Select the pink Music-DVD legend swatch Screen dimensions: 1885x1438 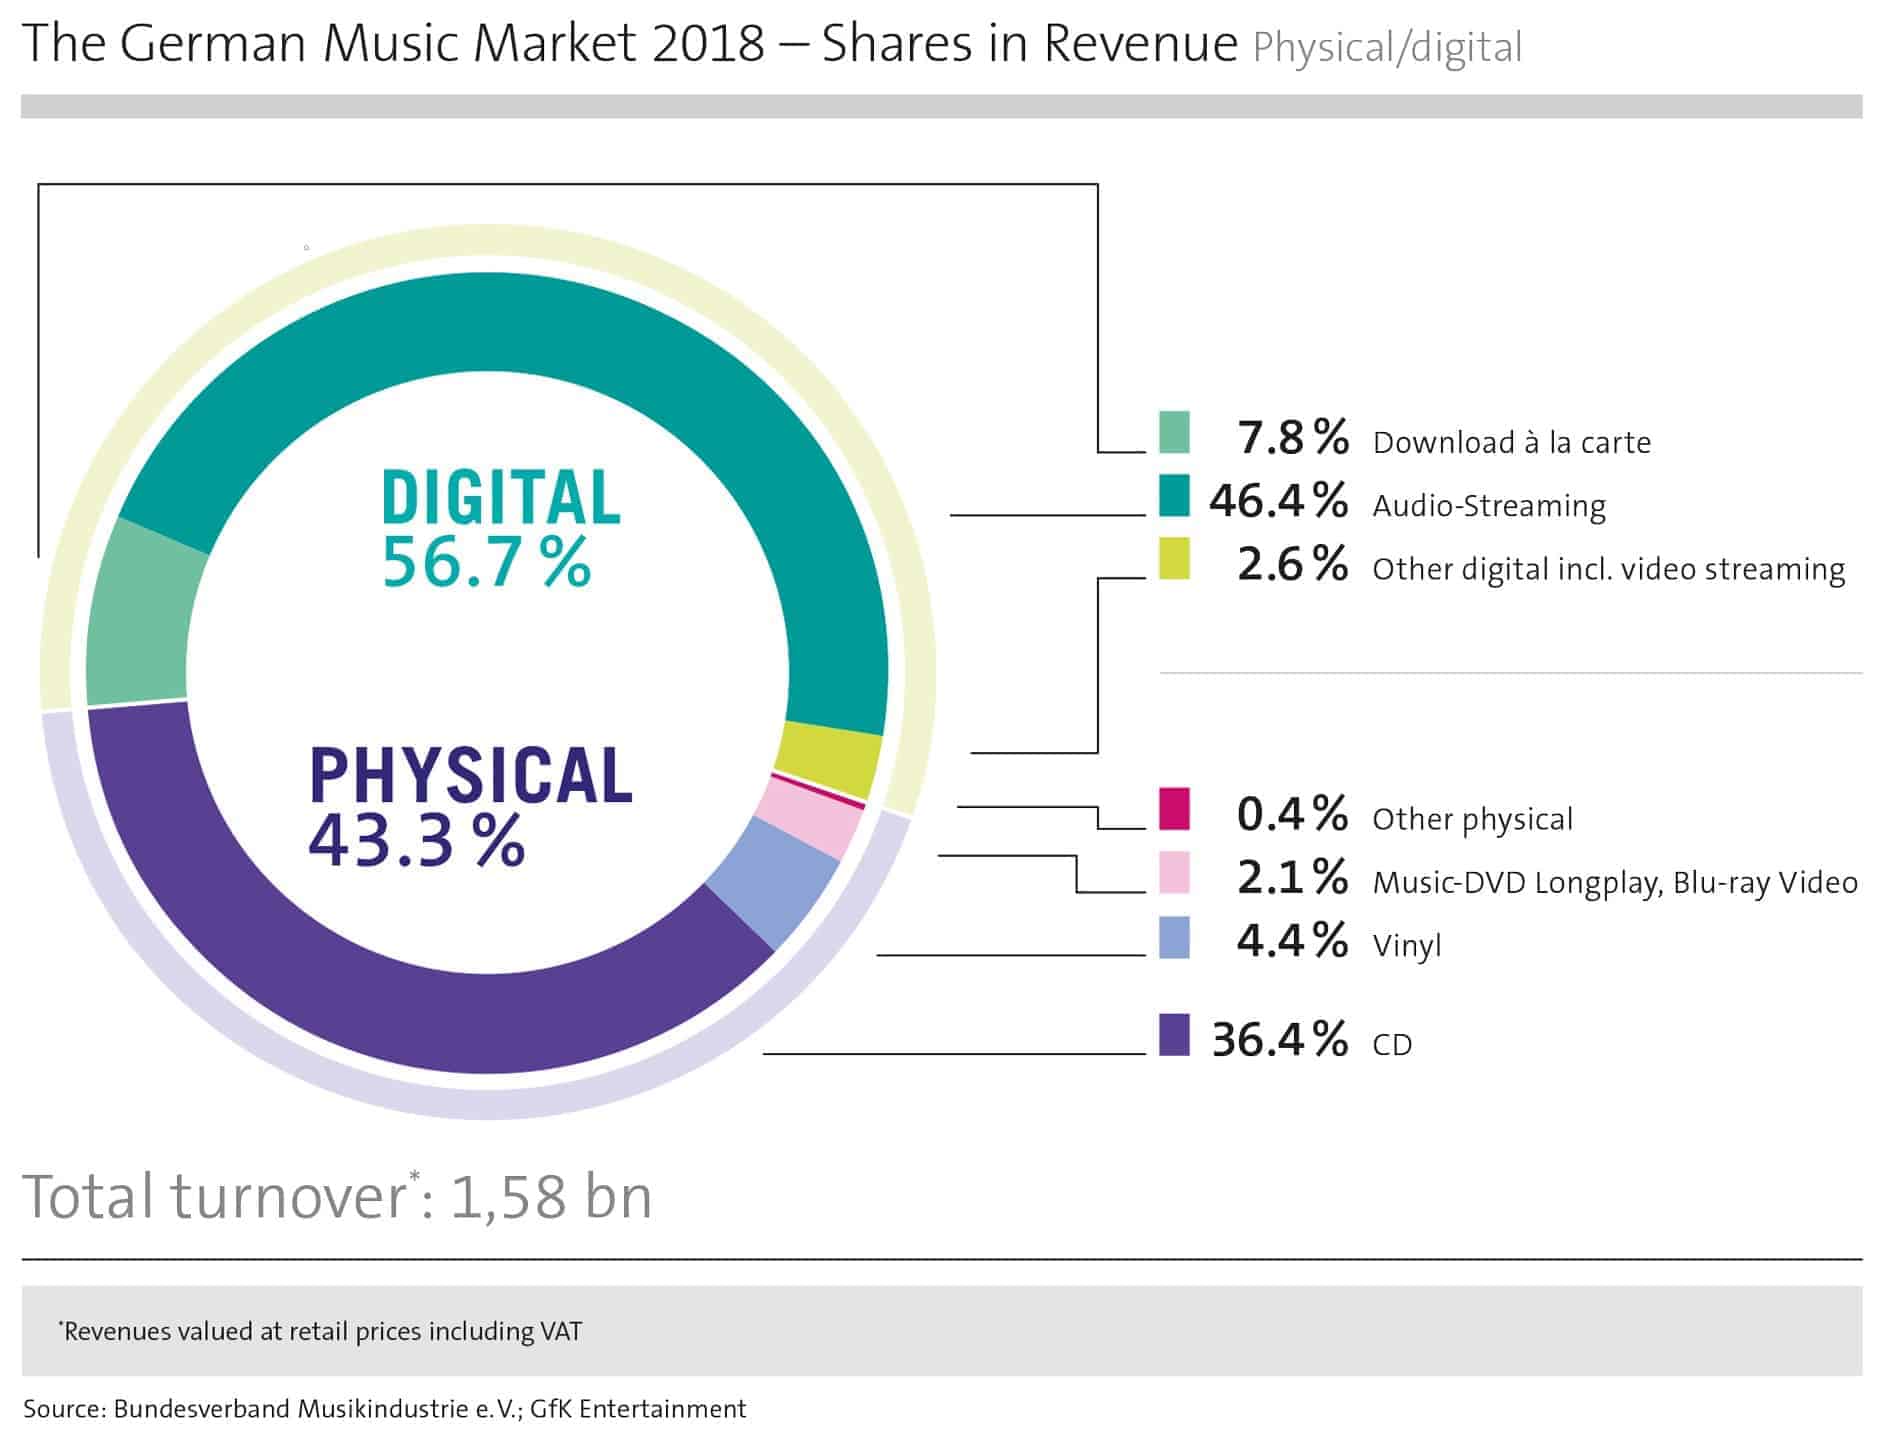pyautogui.click(x=1174, y=872)
